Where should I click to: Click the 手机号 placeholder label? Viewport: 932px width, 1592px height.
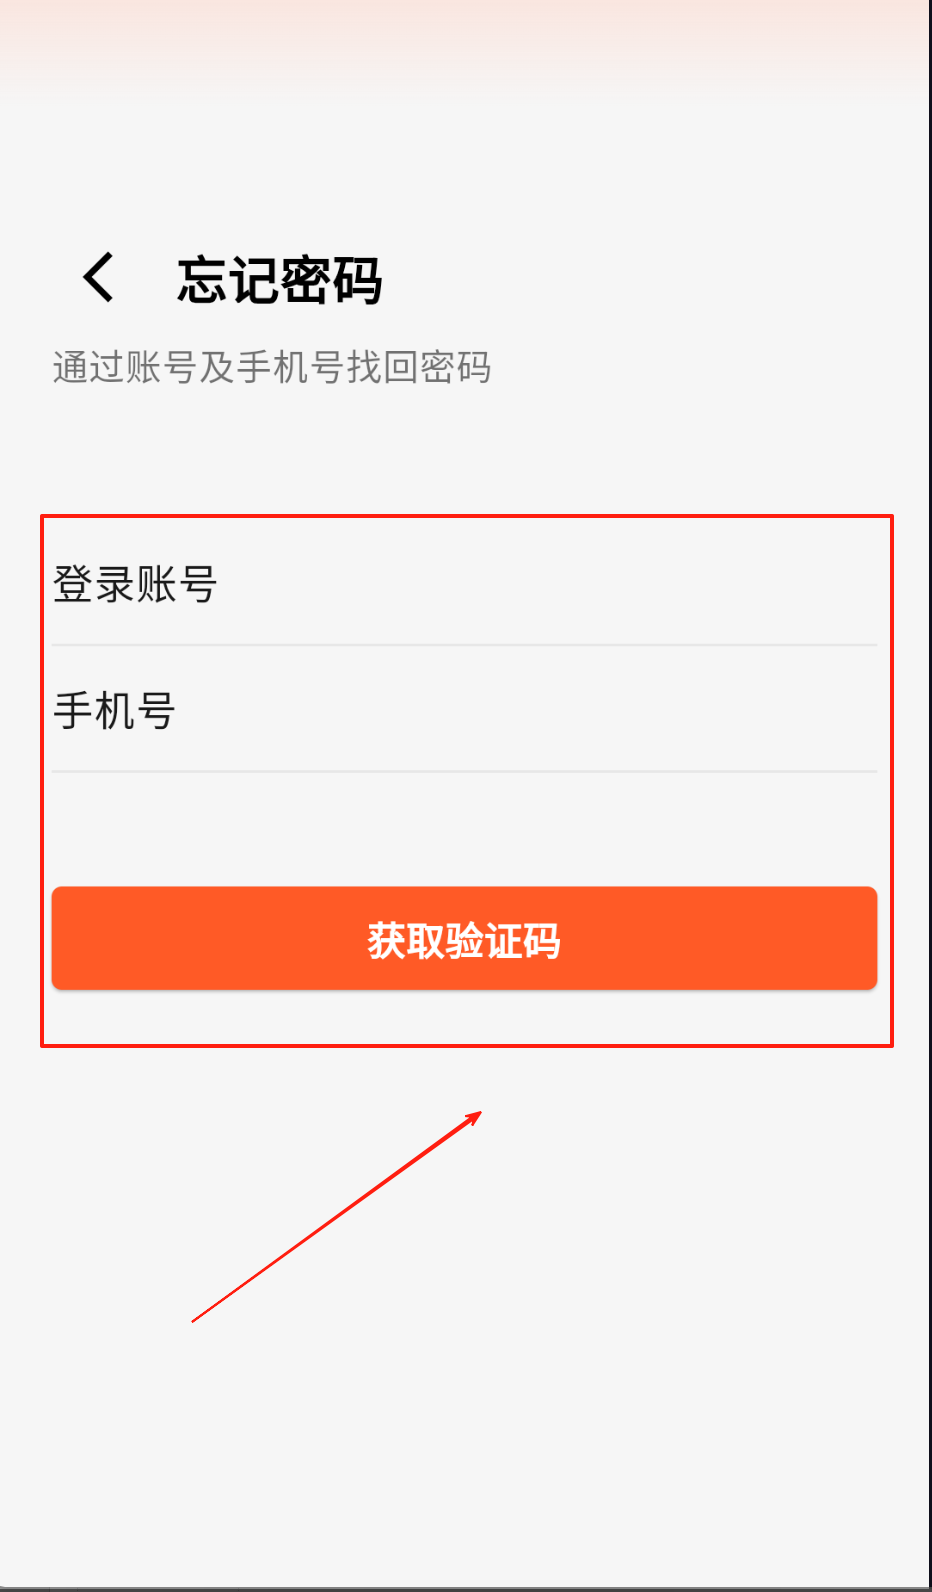coord(114,711)
